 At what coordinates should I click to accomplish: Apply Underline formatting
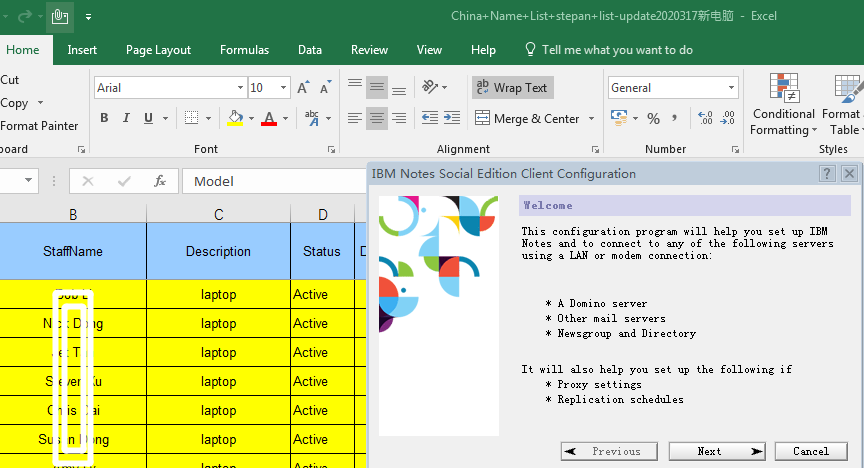[148, 118]
